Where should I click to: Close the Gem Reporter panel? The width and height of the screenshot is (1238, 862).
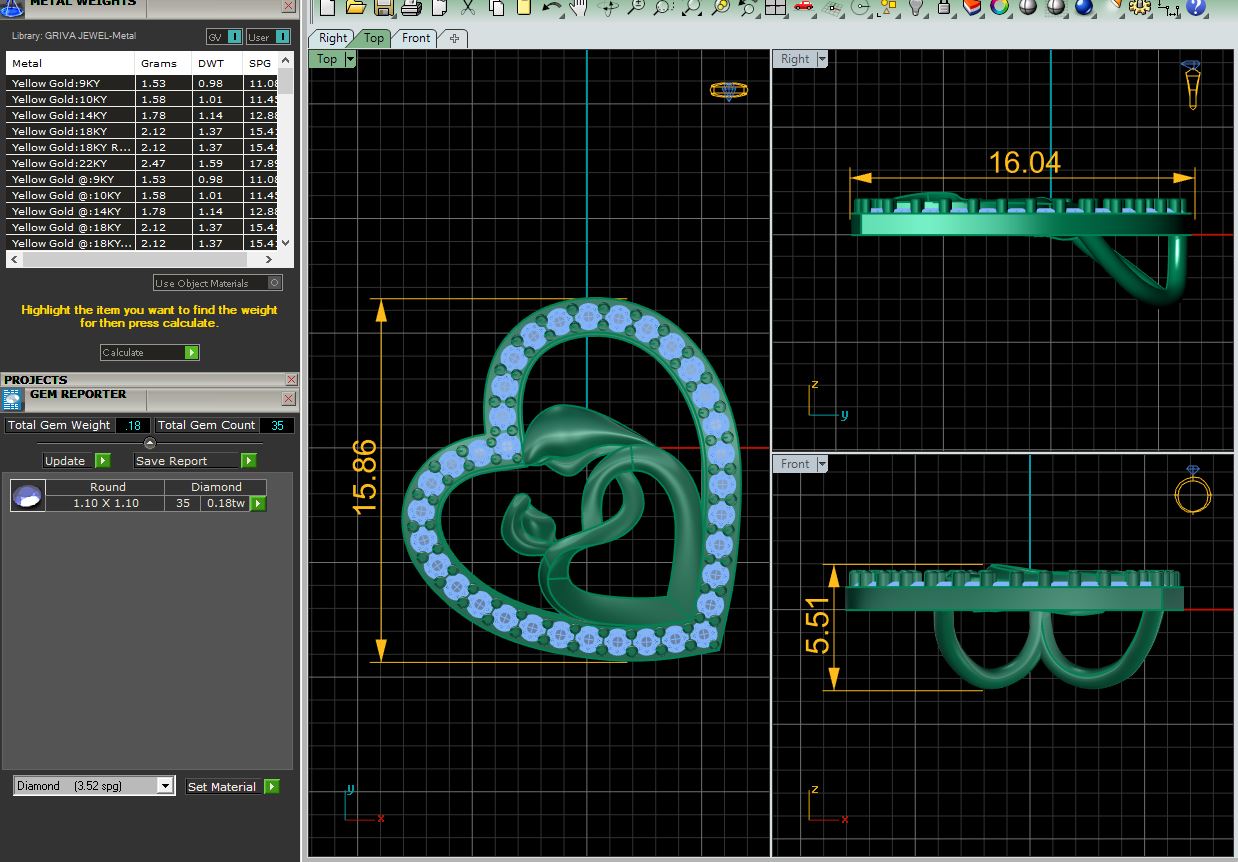click(289, 399)
